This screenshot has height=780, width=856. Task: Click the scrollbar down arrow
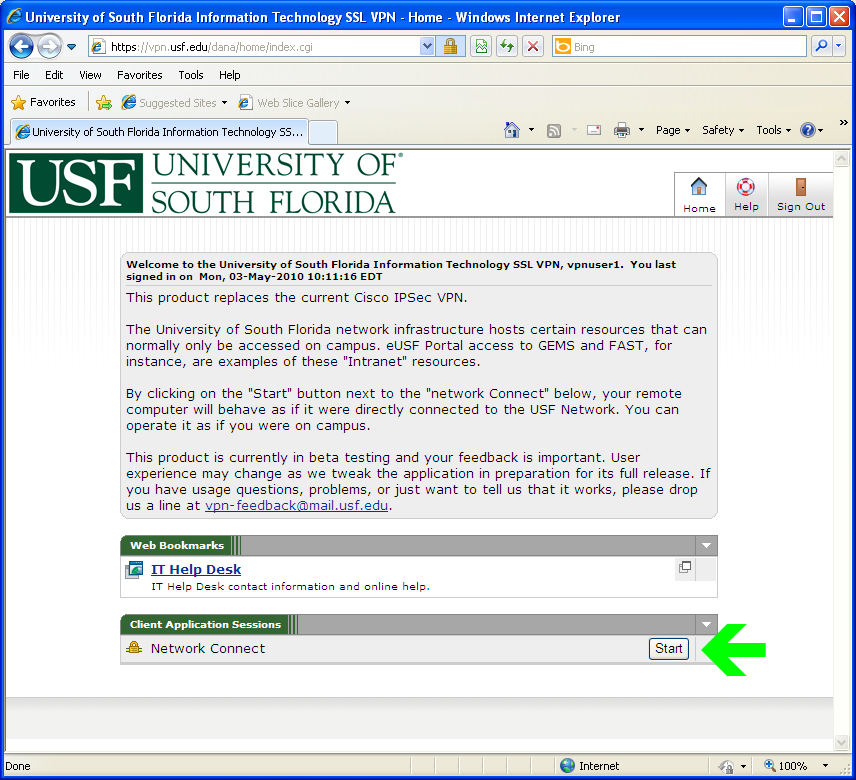(x=841, y=742)
